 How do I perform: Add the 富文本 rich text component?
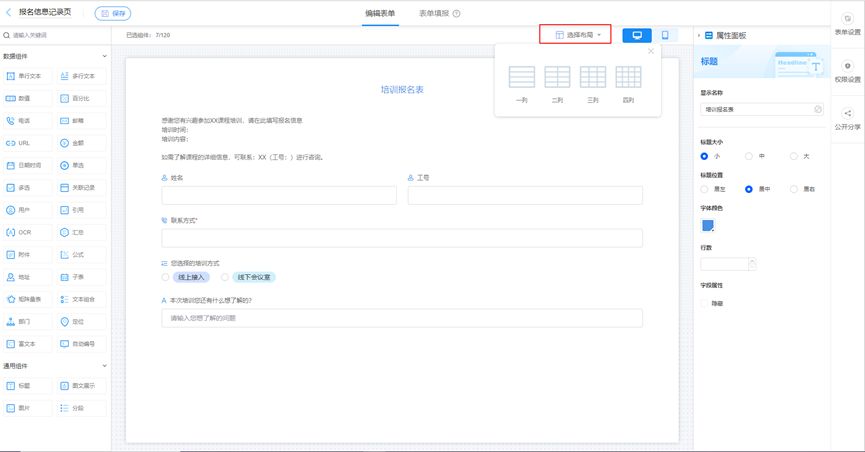pos(26,344)
